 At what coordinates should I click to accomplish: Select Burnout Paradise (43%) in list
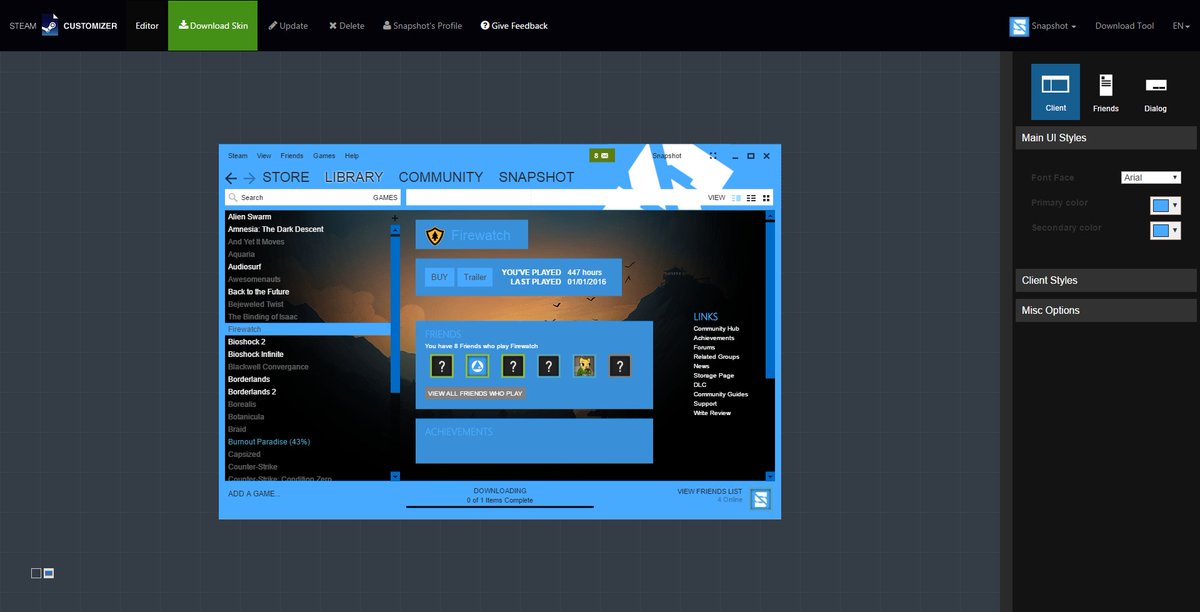click(269, 442)
